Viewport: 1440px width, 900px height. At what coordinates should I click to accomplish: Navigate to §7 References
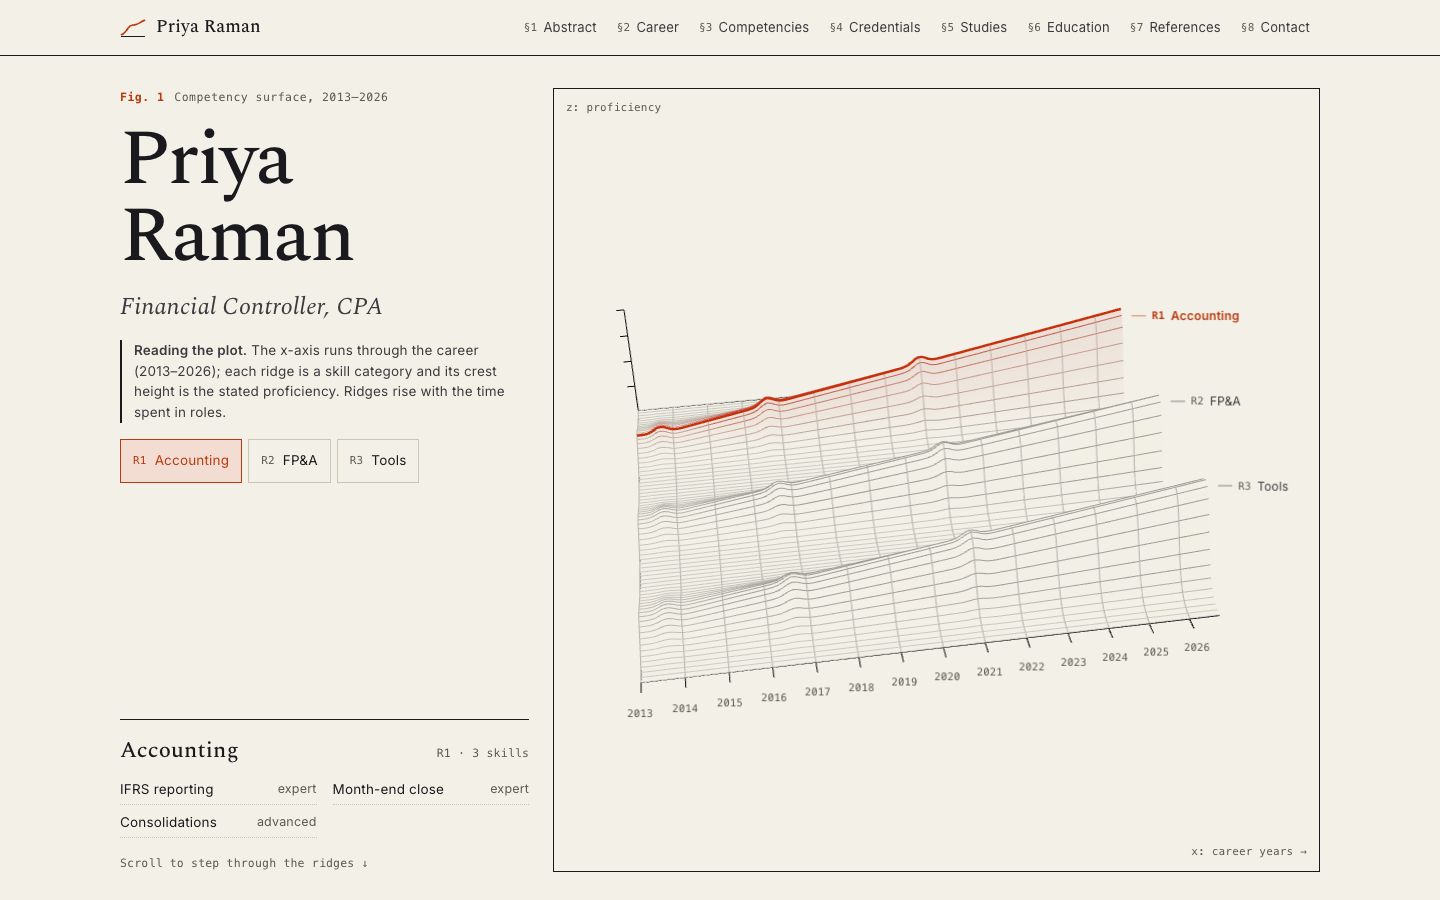click(1175, 27)
